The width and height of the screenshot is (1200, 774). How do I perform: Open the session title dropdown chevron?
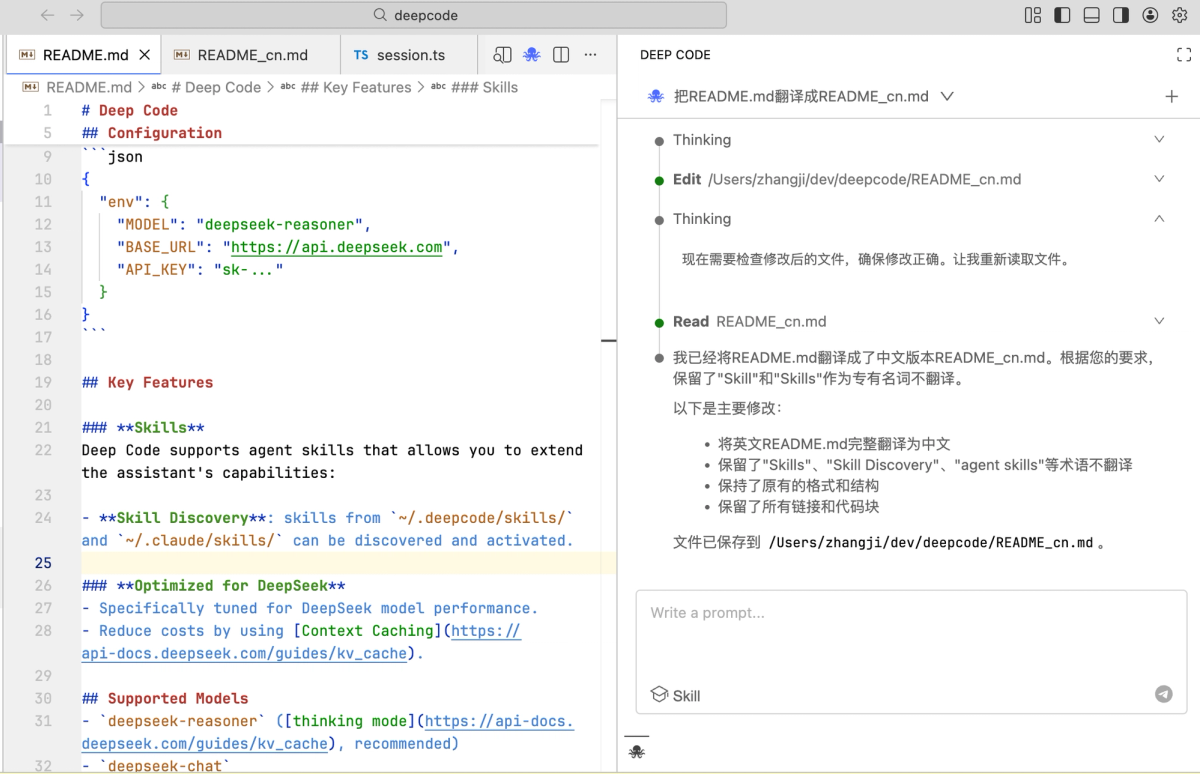tap(947, 97)
